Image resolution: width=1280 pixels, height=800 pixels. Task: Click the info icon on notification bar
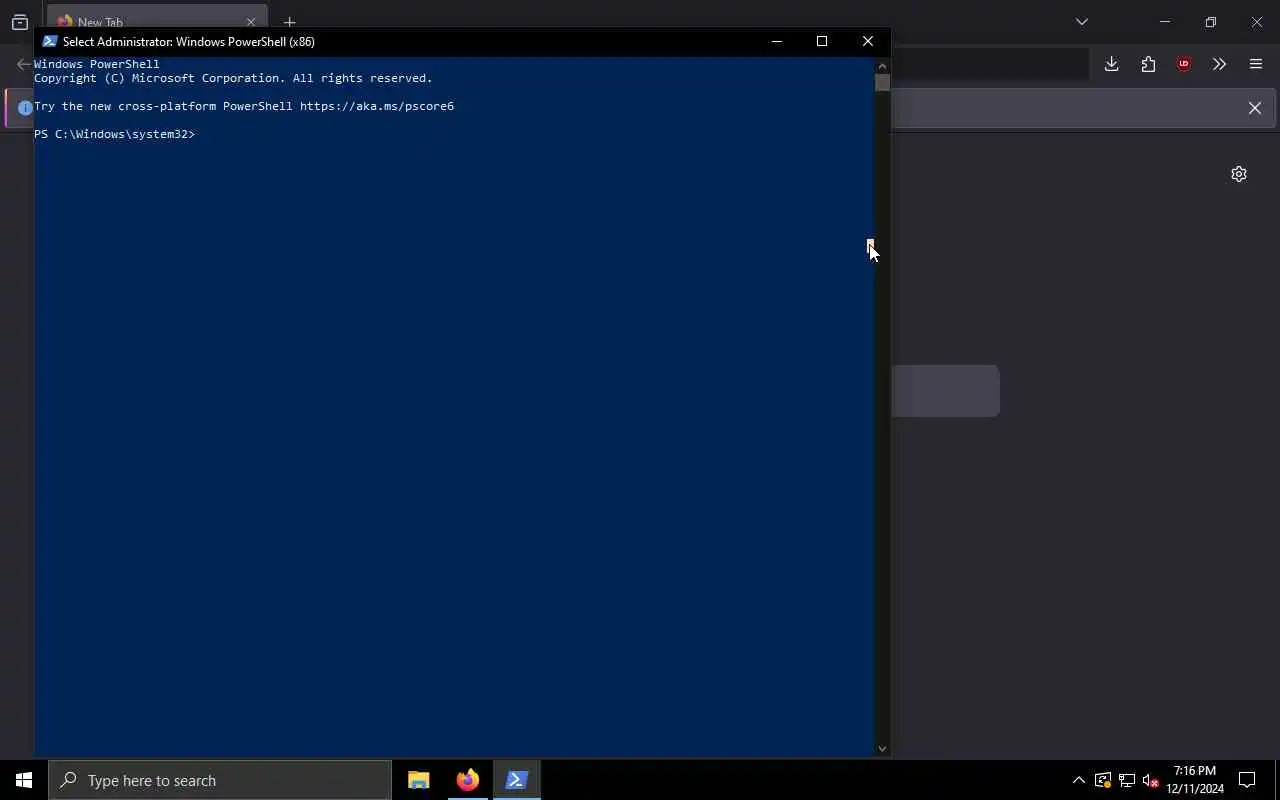coord(25,108)
